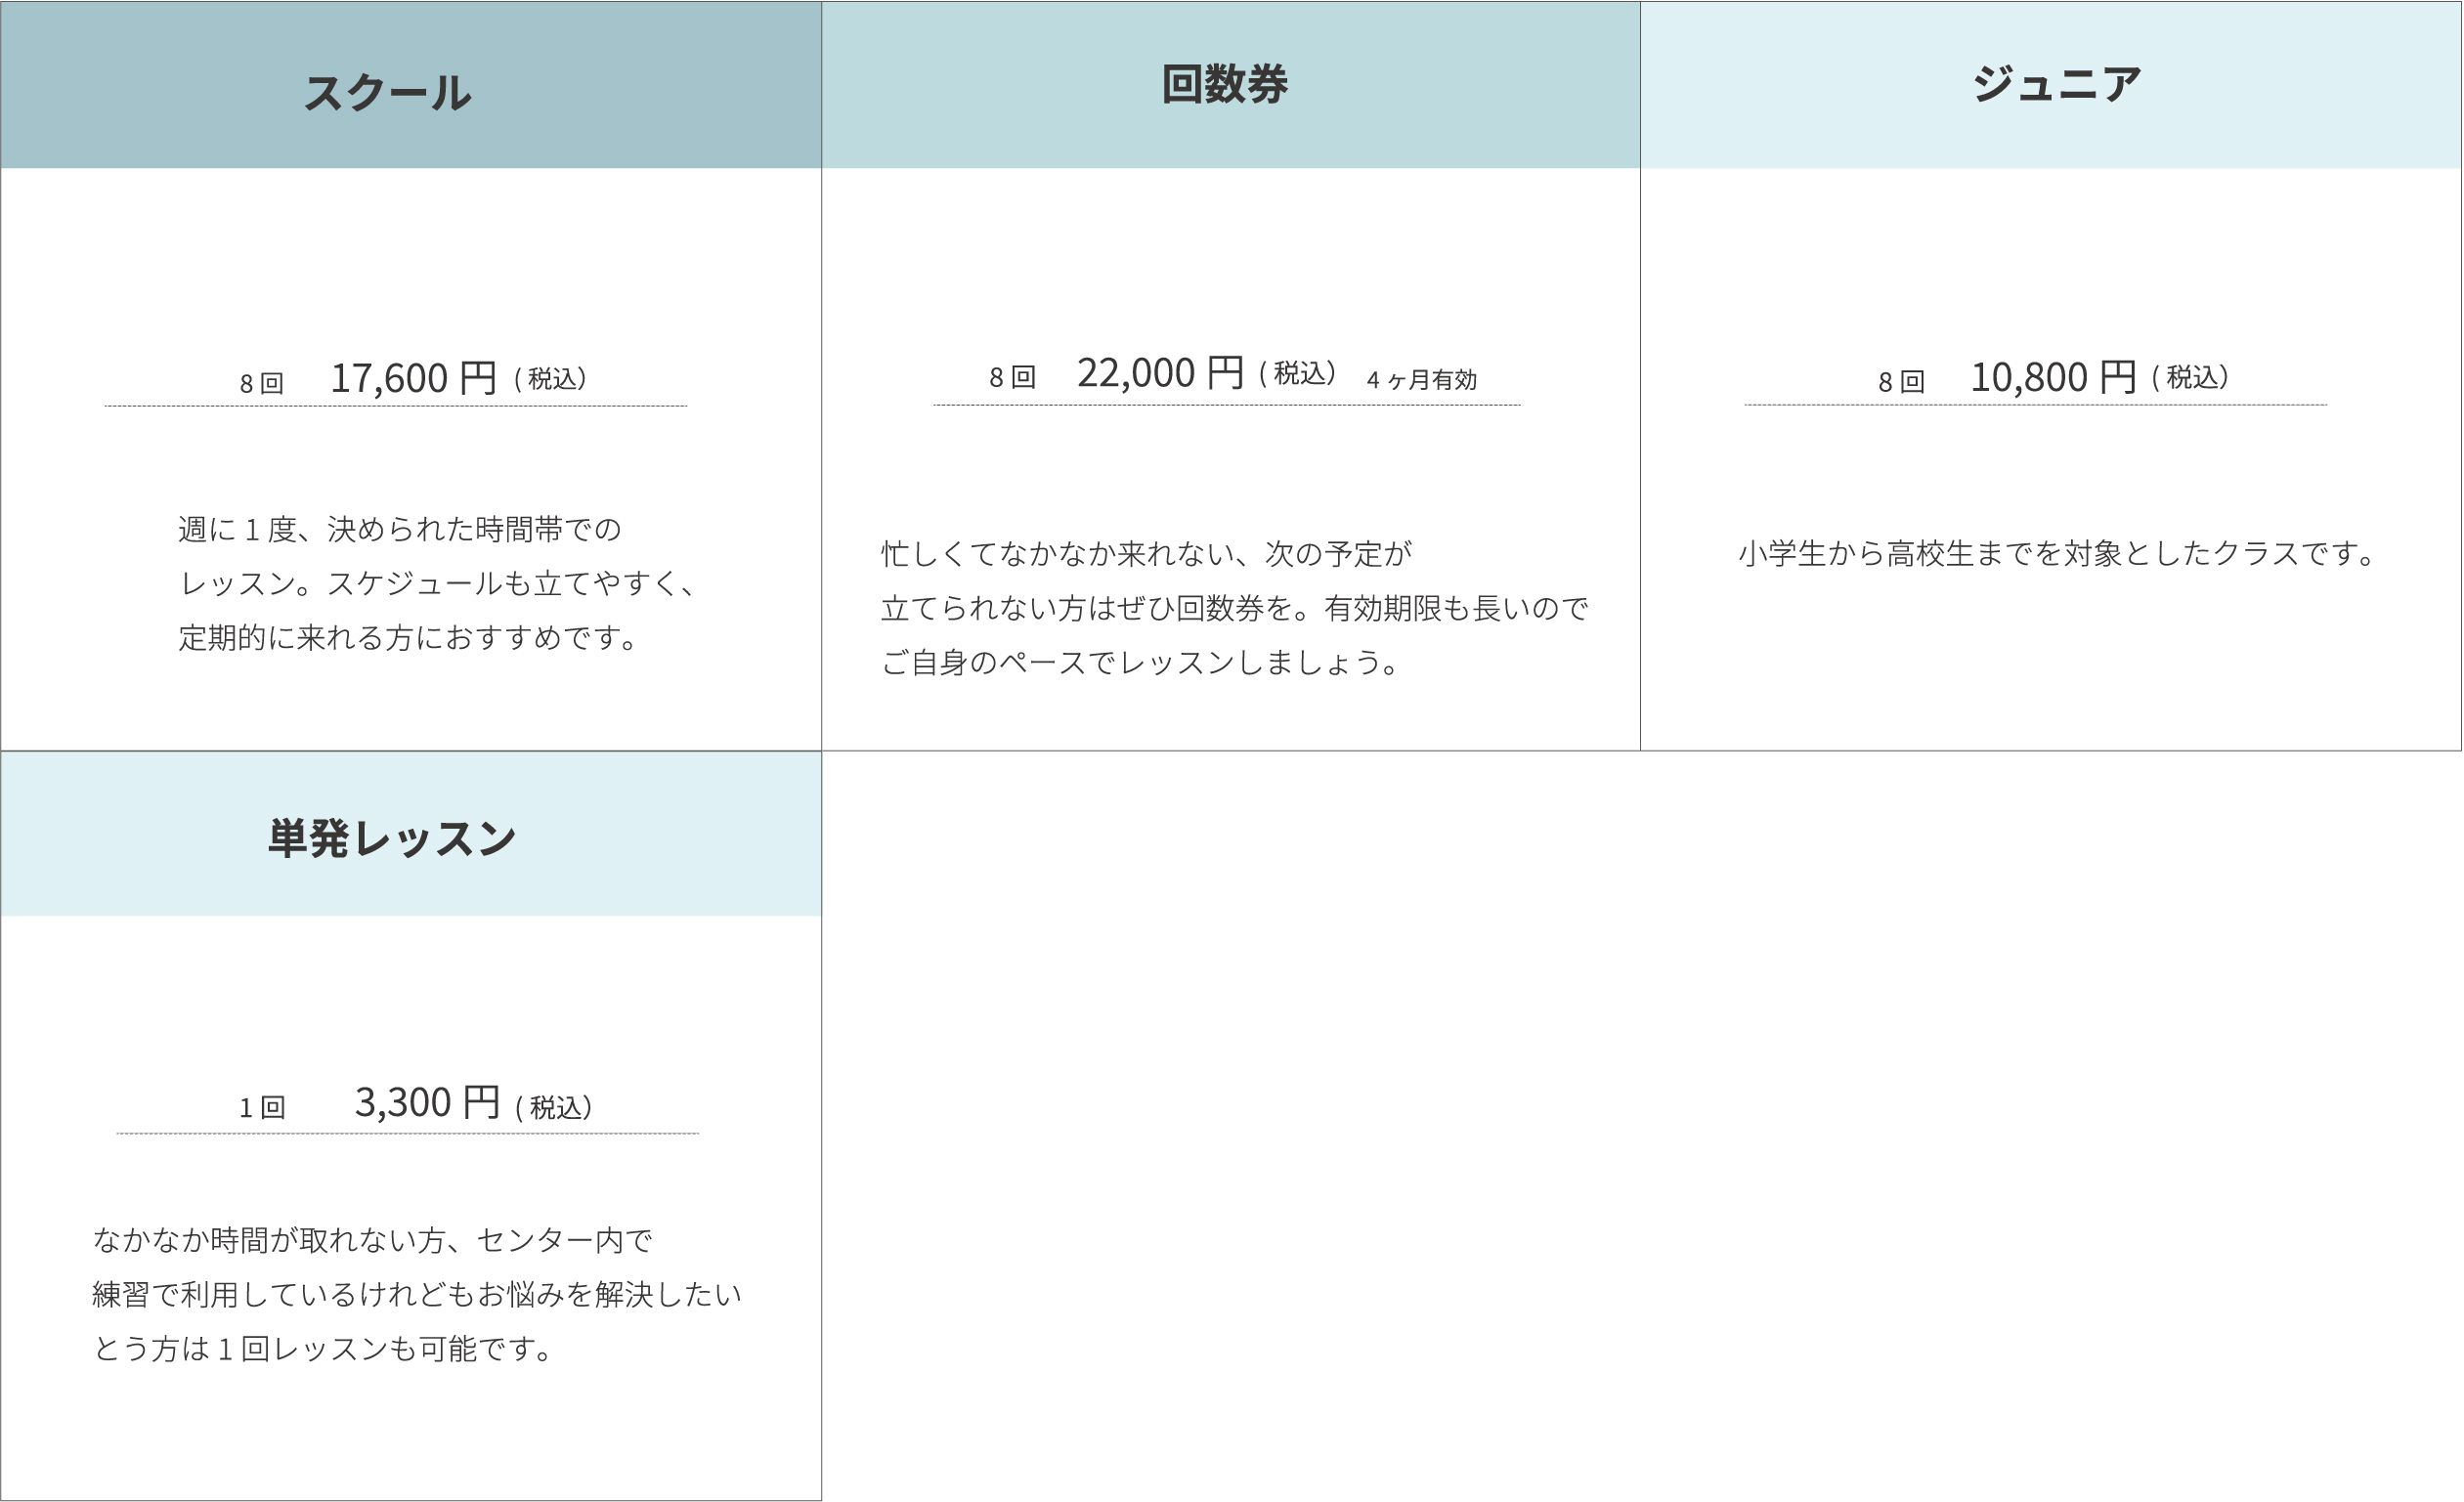Click the 回数券 description starting 忙しくて

[x=1234, y=608]
